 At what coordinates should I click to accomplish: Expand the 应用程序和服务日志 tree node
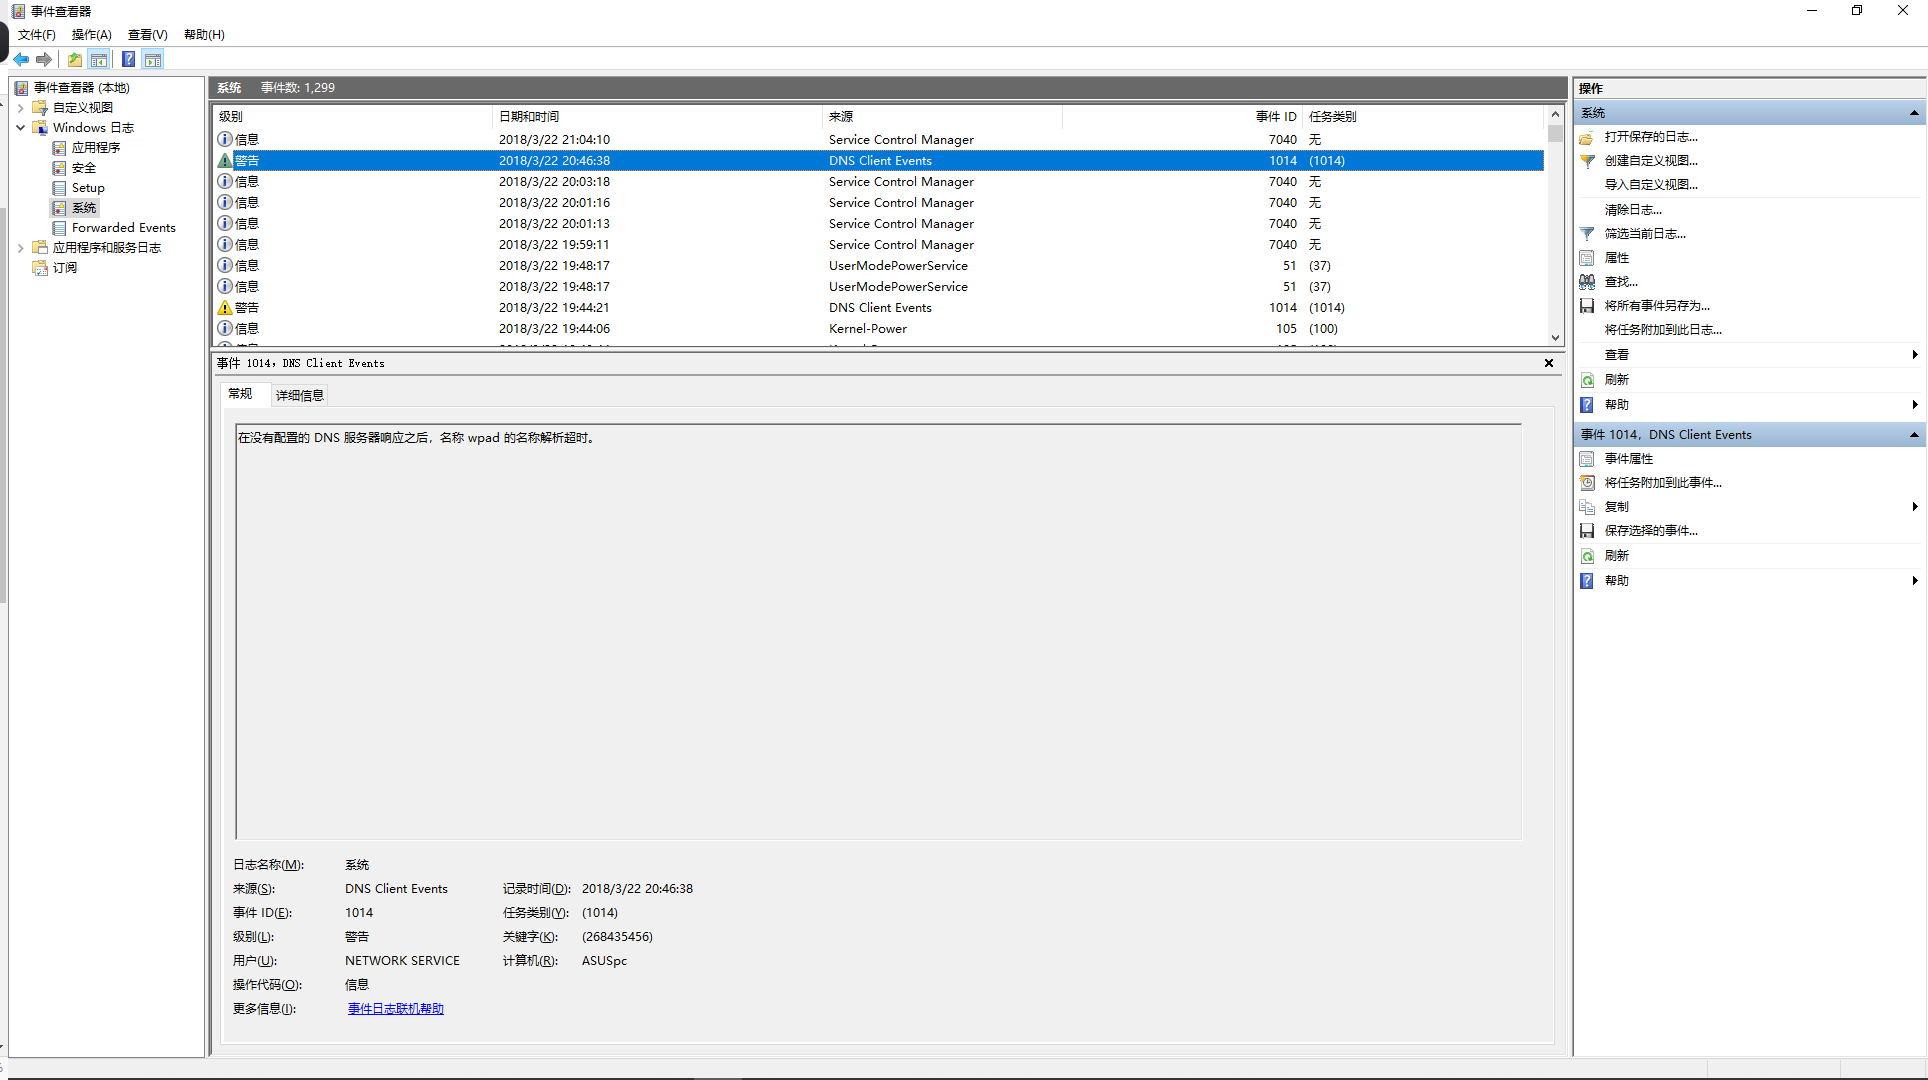click(x=21, y=248)
